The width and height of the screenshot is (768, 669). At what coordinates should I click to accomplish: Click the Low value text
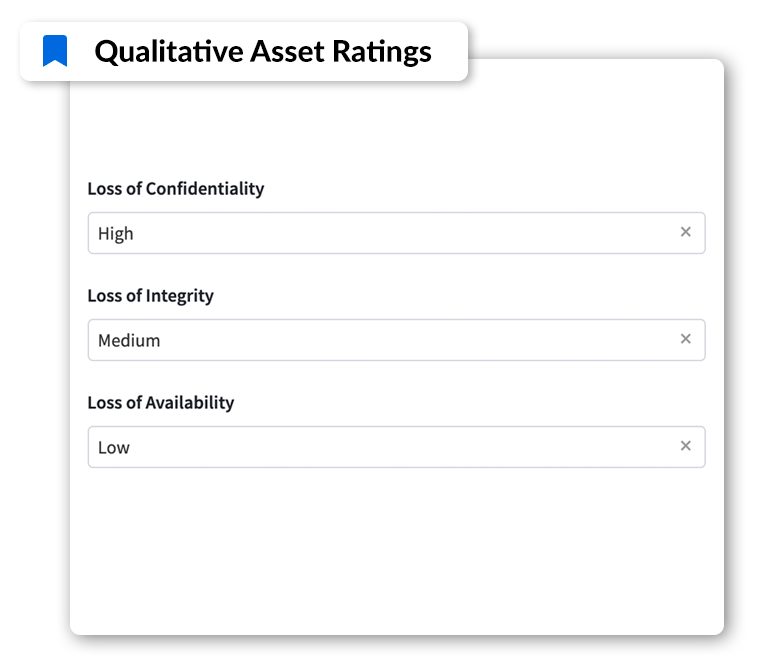(x=114, y=447)
